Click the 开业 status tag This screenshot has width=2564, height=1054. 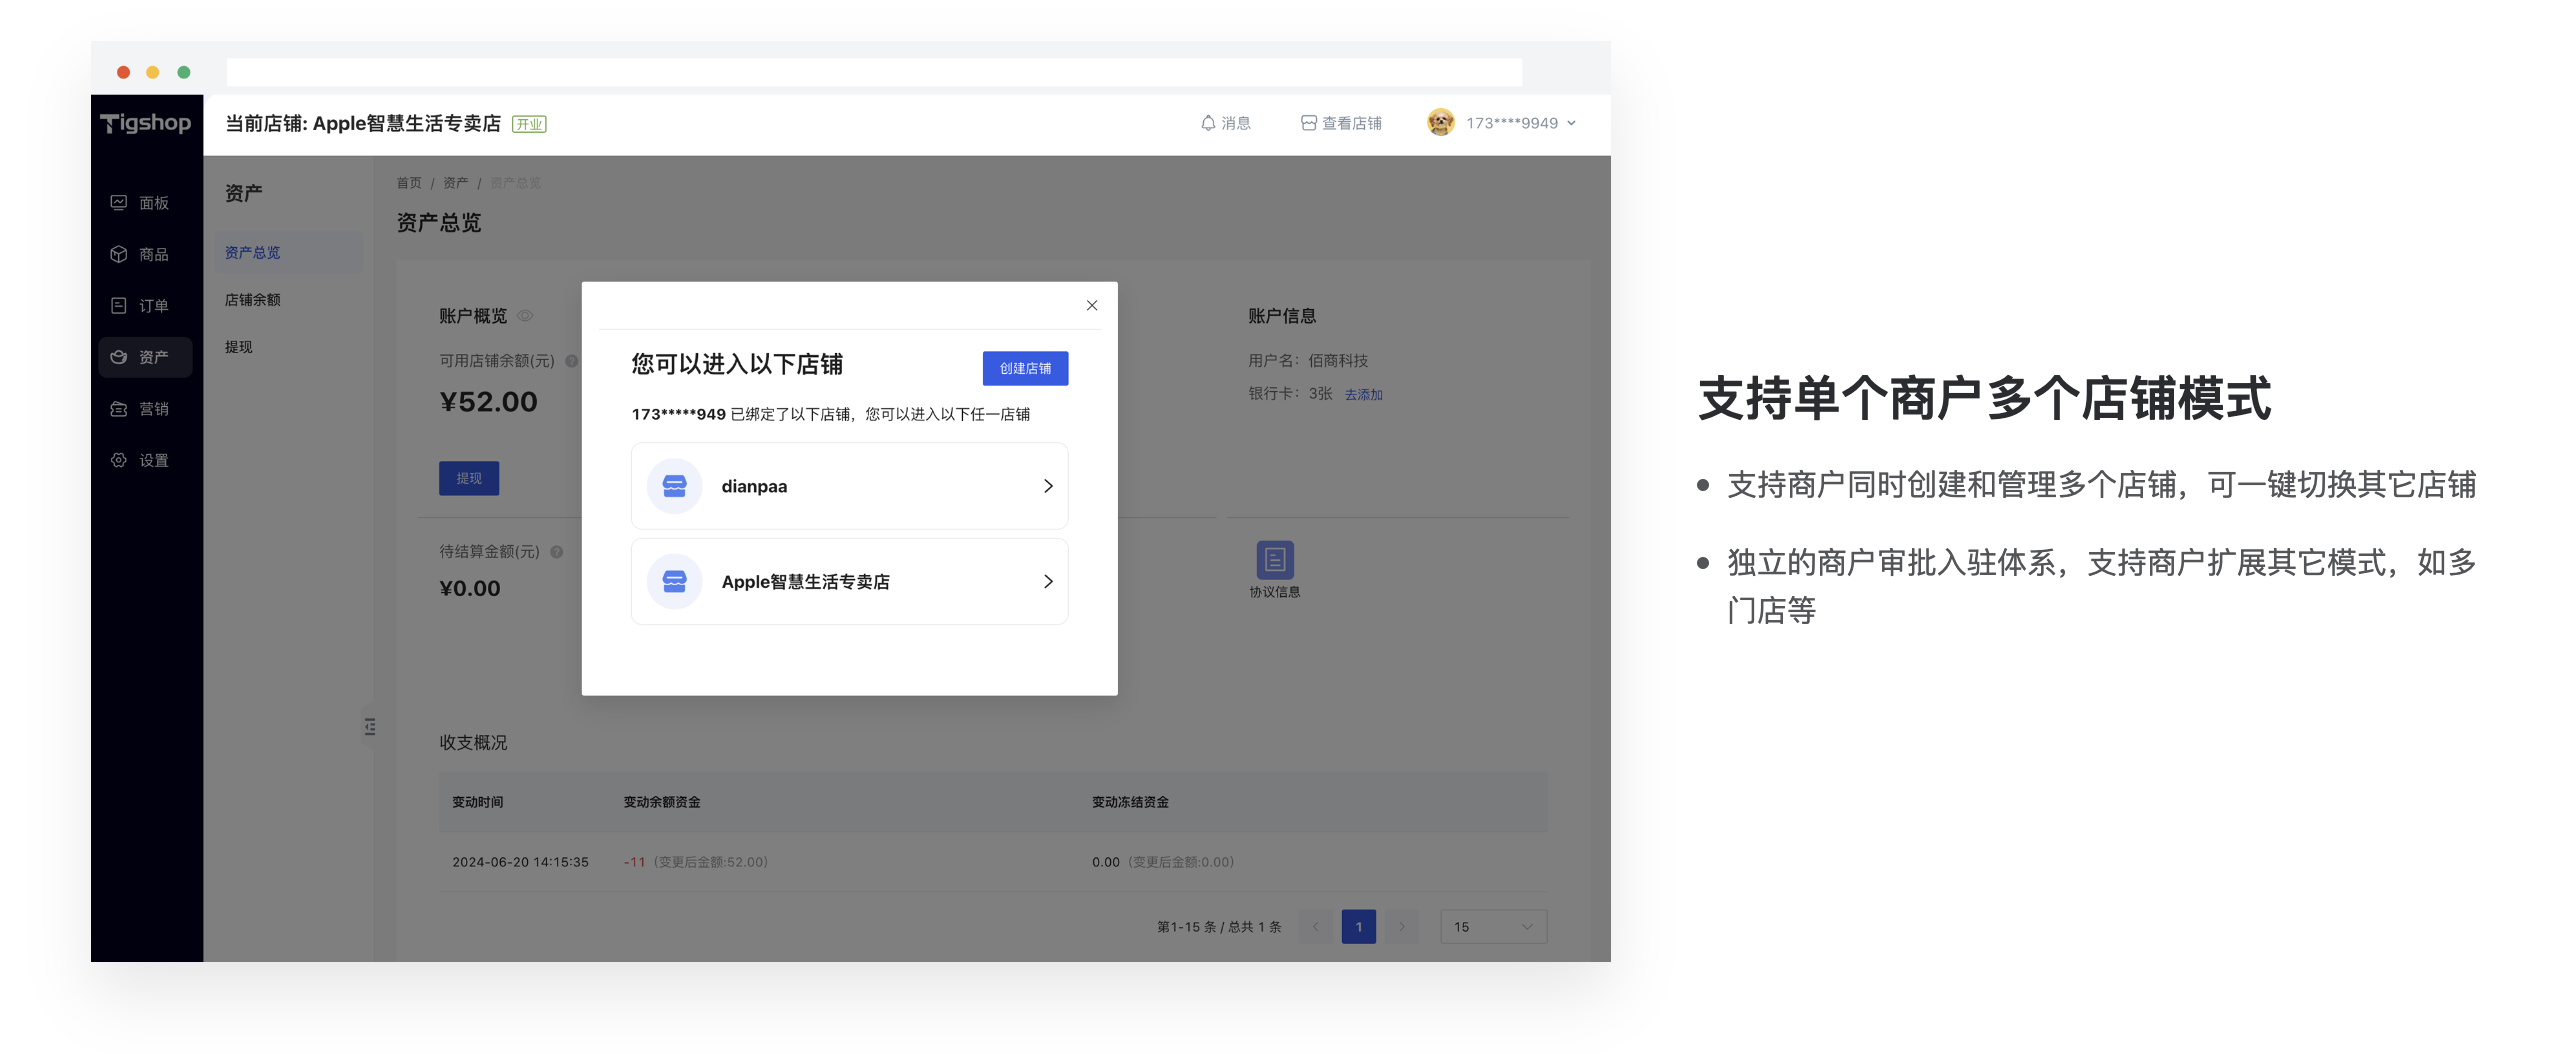[x=529, y=124]
